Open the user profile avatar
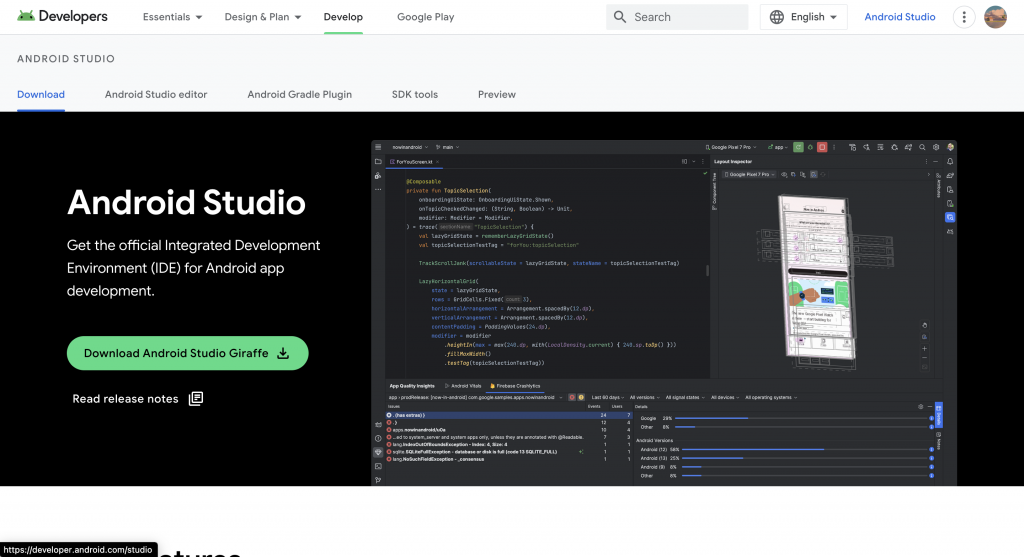 [995, 17]
